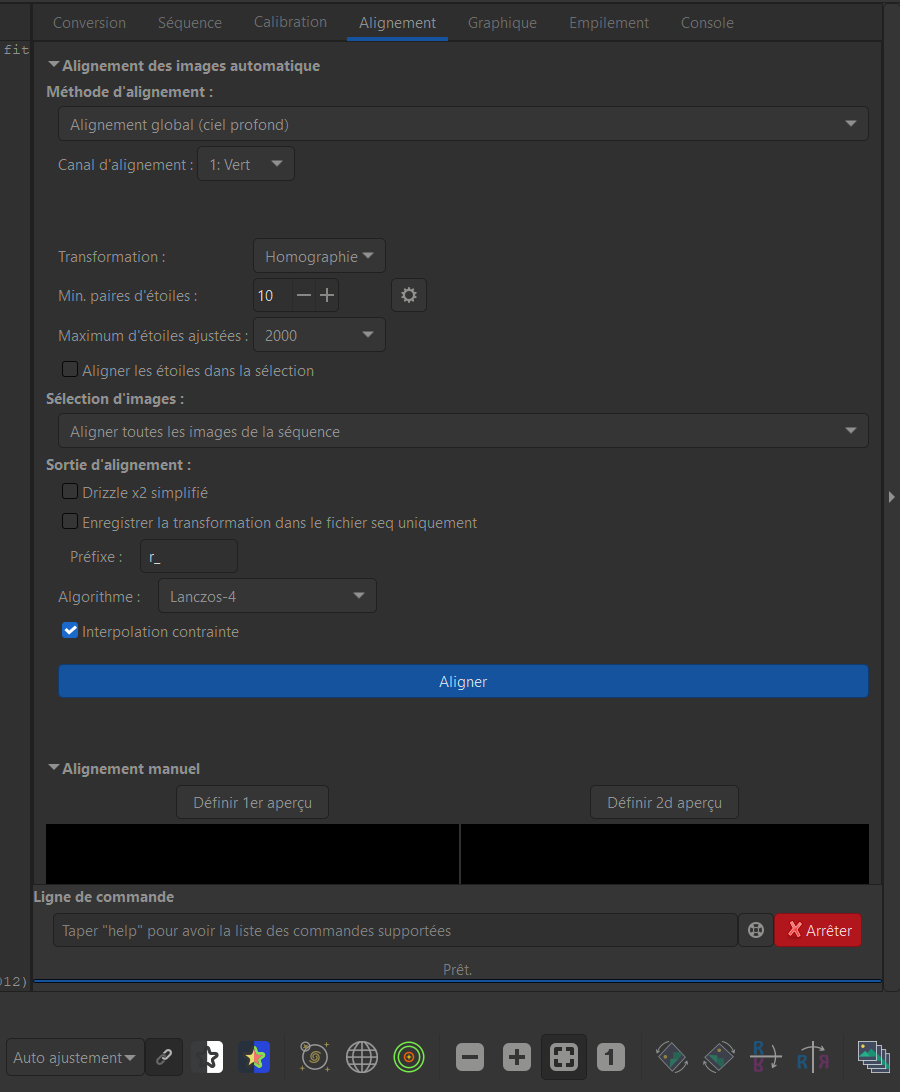Open image selection sequence dropdown
Screen dimensions: 900x1092
tap(463, 431)
